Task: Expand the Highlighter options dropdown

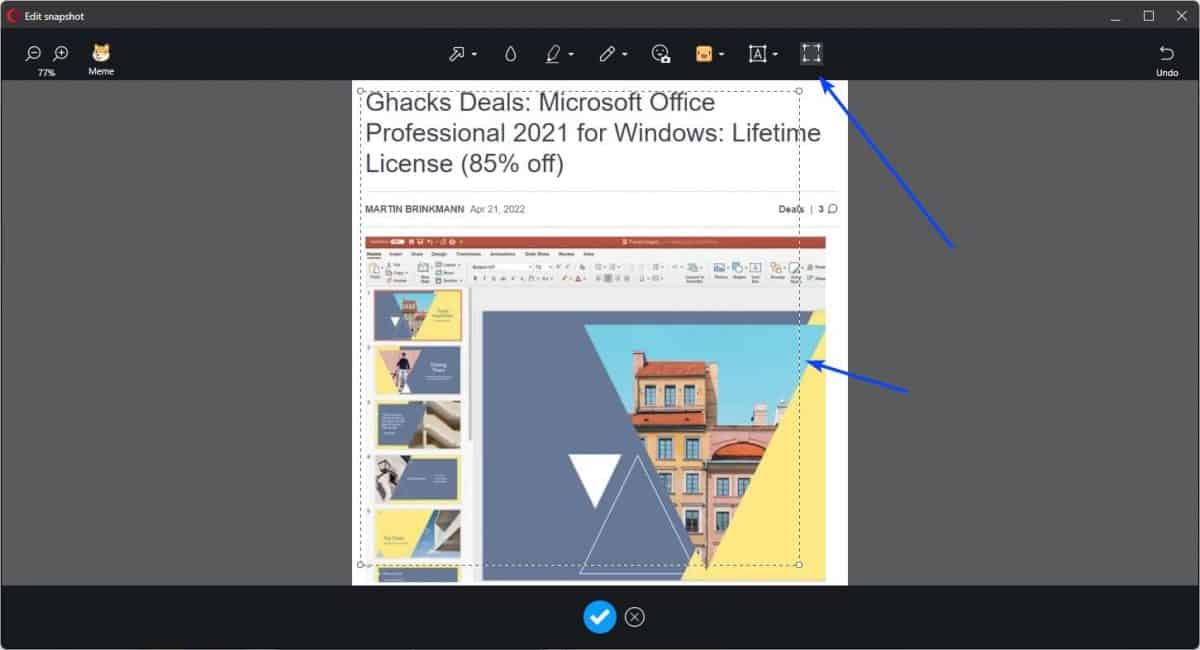Action: pos(571,55)
